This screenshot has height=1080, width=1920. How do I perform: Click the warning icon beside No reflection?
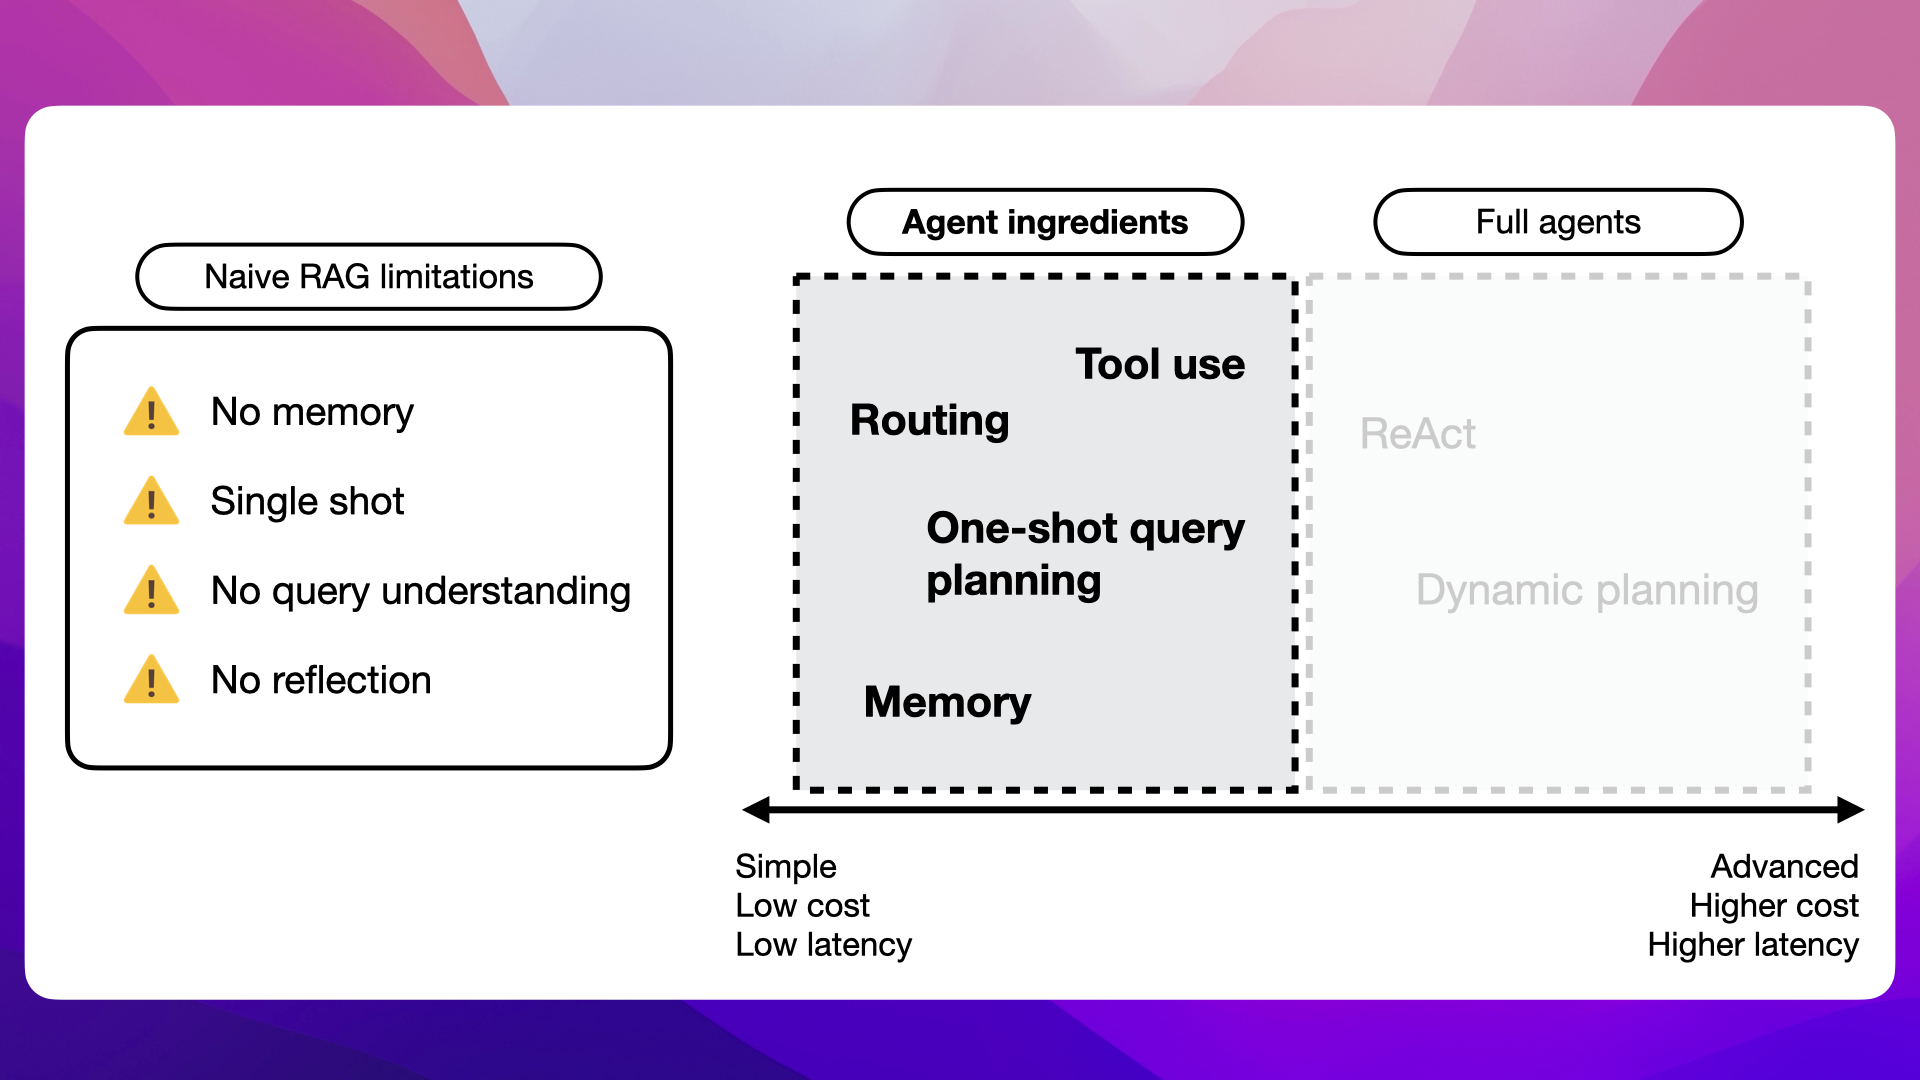tap(151, 679)
